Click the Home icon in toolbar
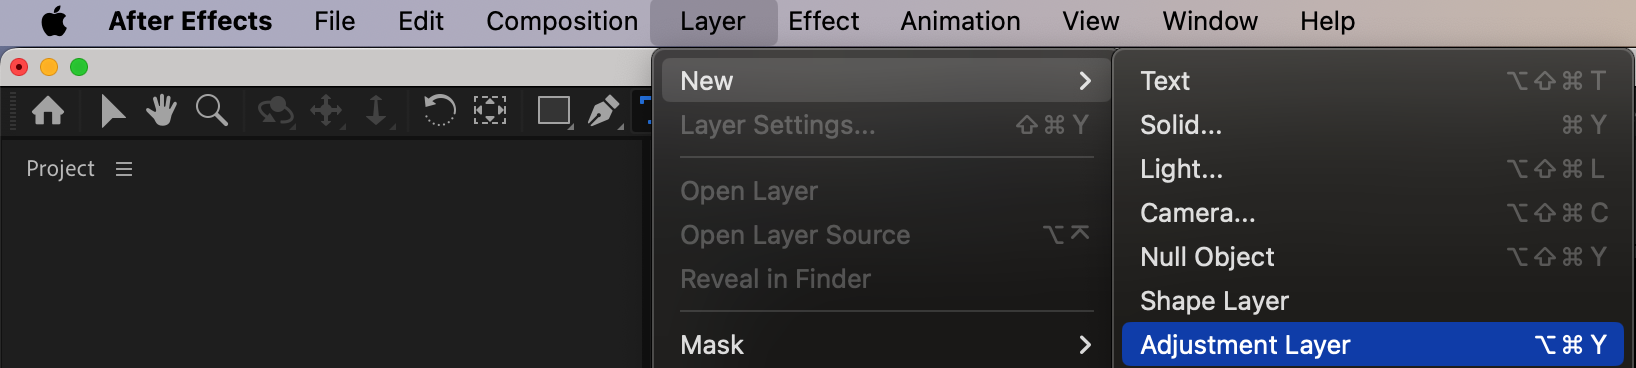The height and width of the screenshot is (368, 1636). point(48,110)
